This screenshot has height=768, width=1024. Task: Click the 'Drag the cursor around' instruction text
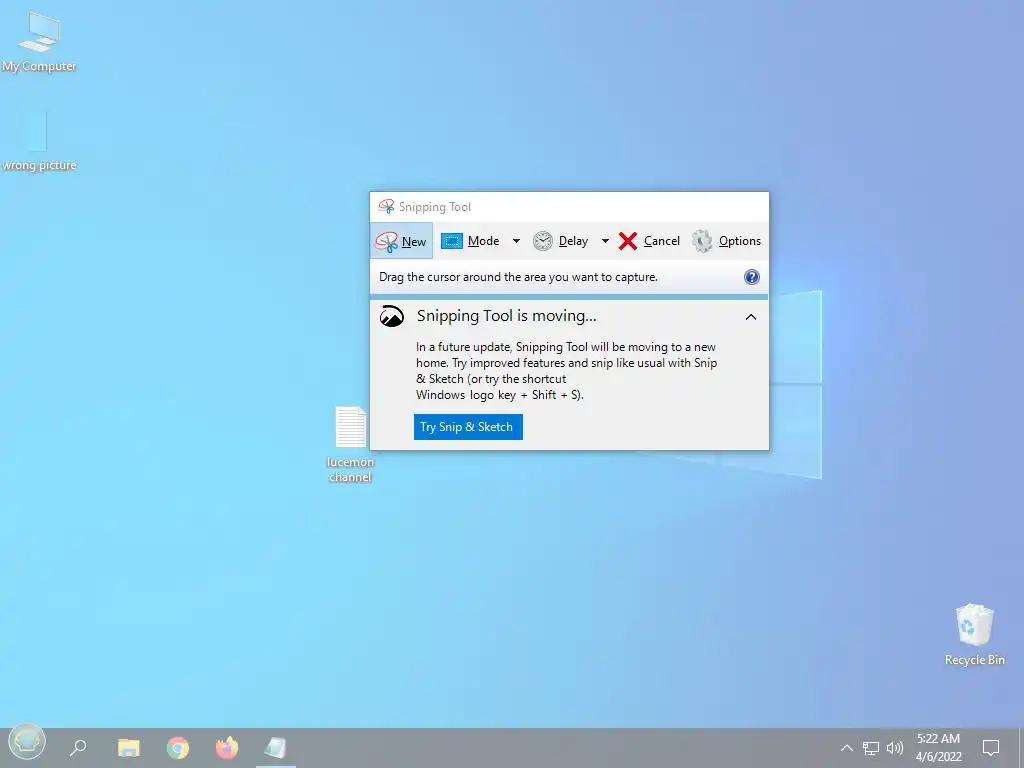click(x=519, y=277)
